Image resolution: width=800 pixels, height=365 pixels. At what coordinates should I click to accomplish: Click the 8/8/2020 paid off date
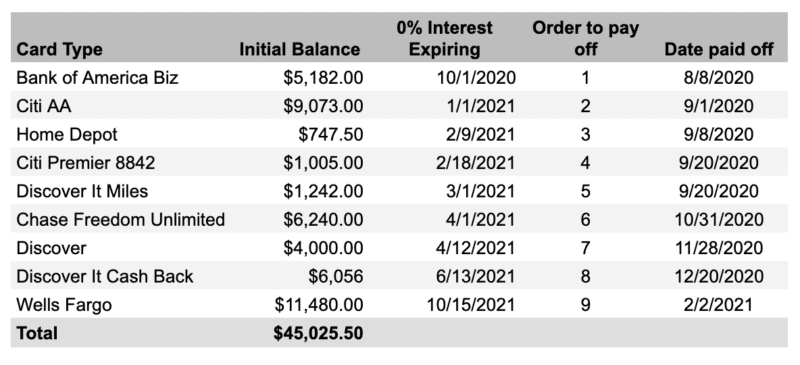click(719, 78)
